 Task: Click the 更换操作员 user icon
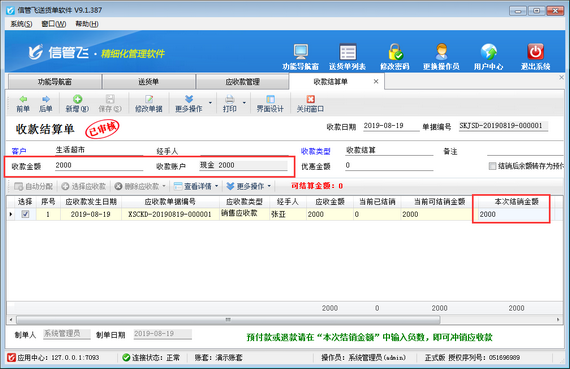441,52
